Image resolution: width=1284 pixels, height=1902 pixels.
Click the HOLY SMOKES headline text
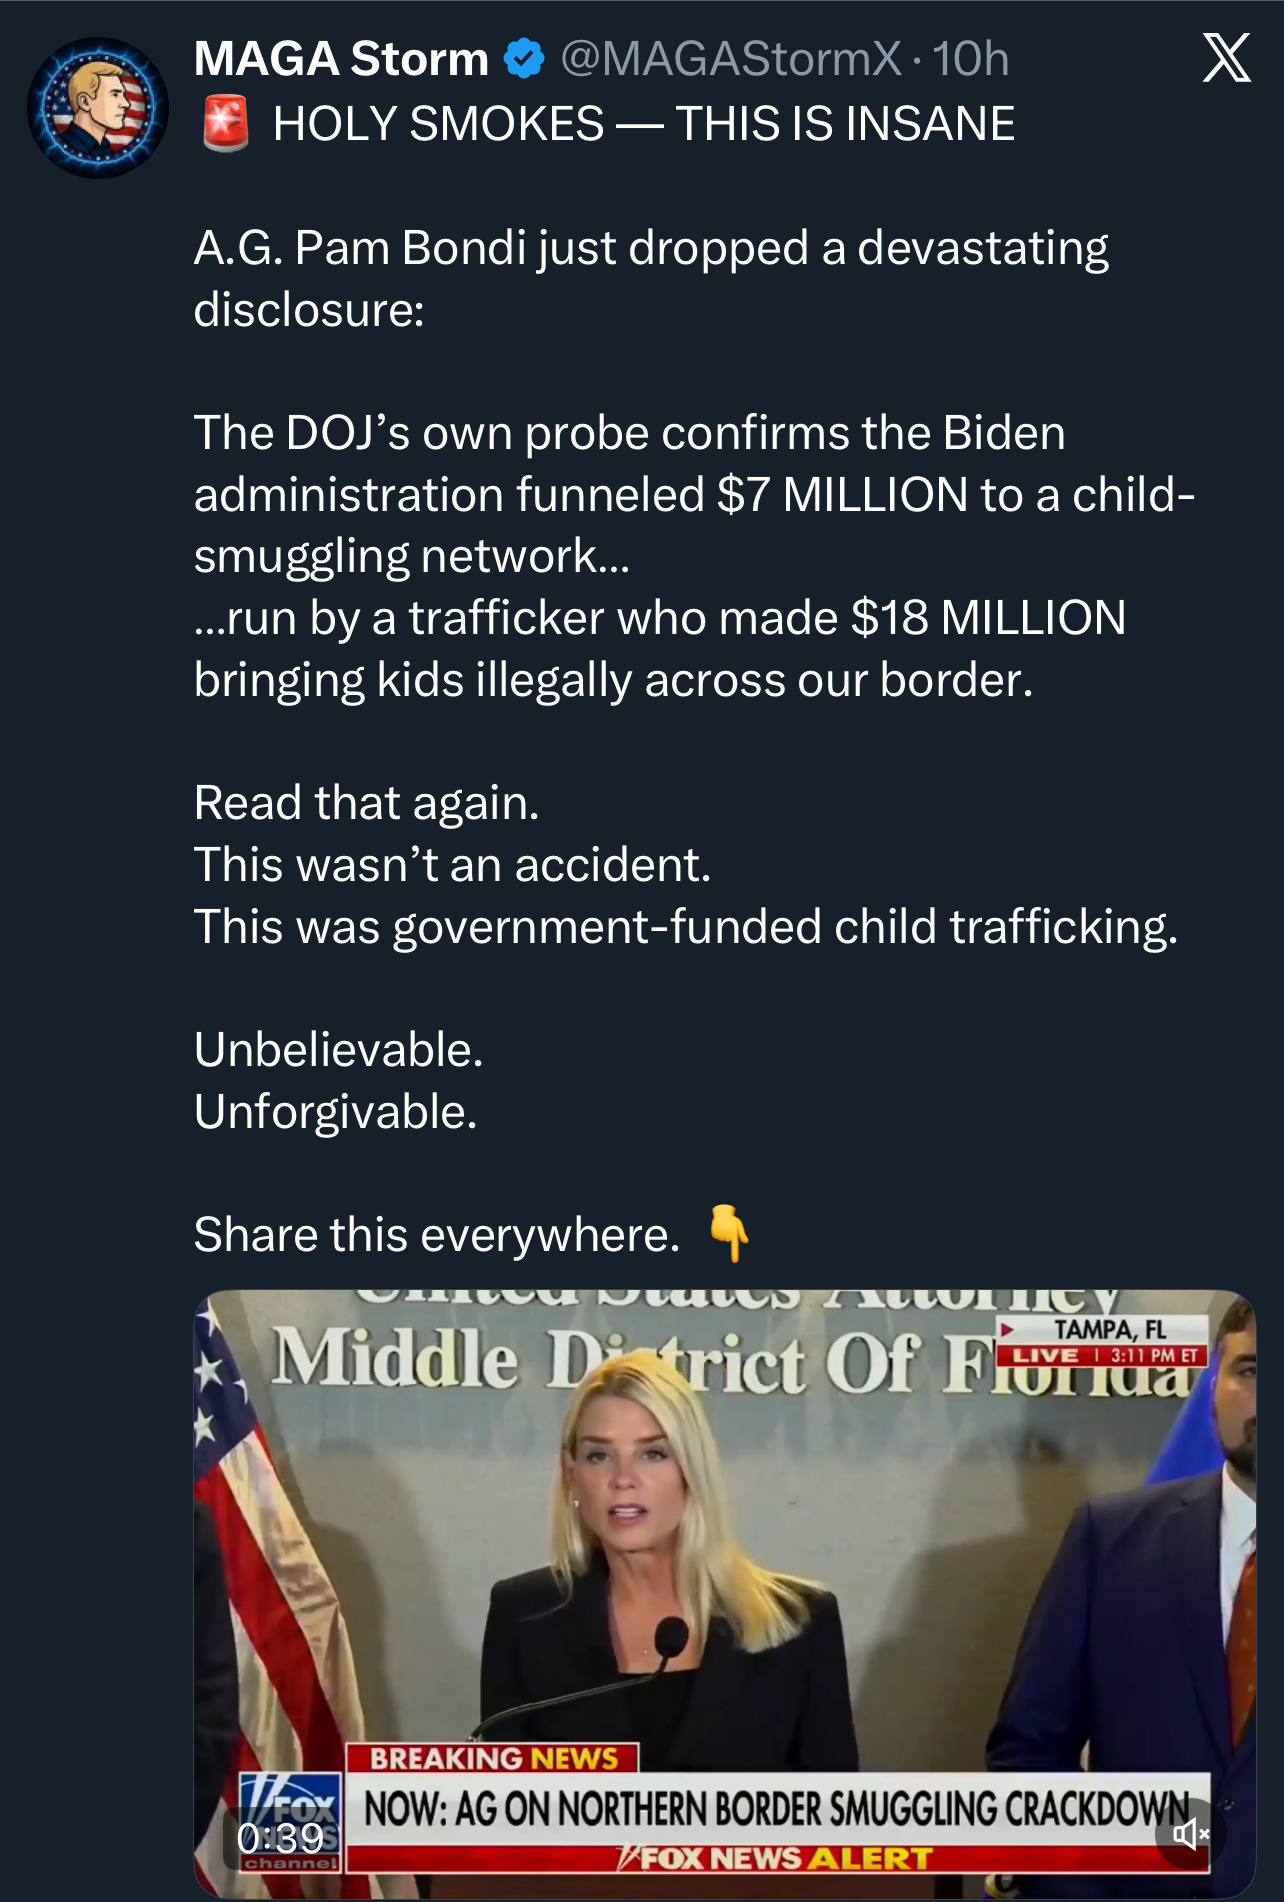click(643, 124)
